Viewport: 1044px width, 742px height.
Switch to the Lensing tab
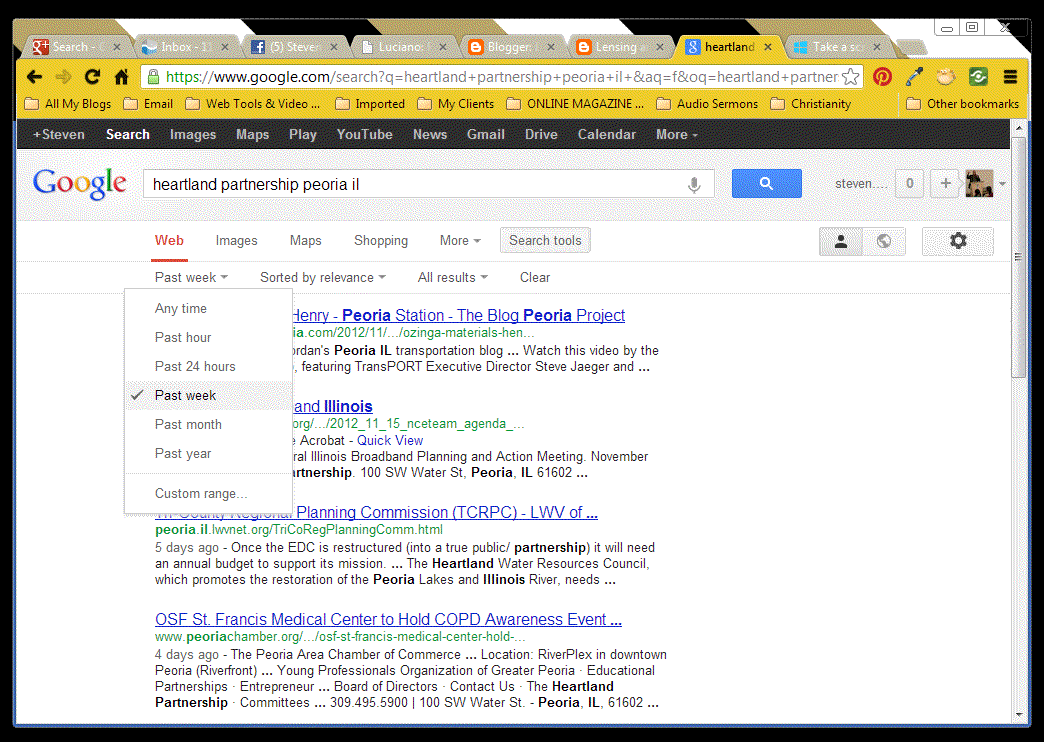coord(619,47)
